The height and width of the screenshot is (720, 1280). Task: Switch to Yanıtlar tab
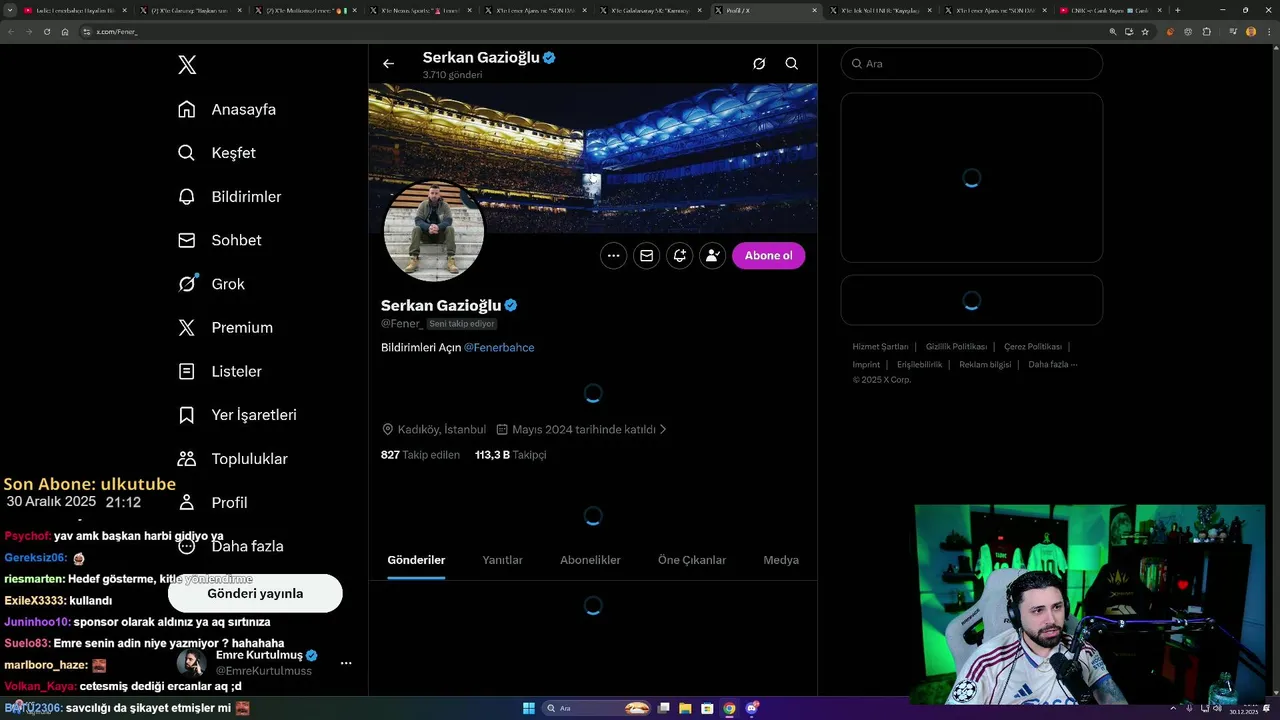pos(502,560)
